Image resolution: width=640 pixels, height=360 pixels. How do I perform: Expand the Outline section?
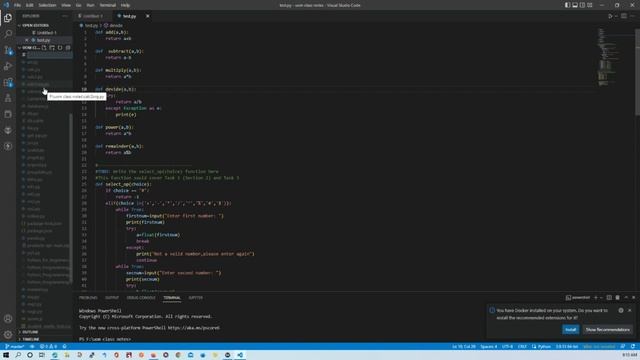[x=30, y=332]
